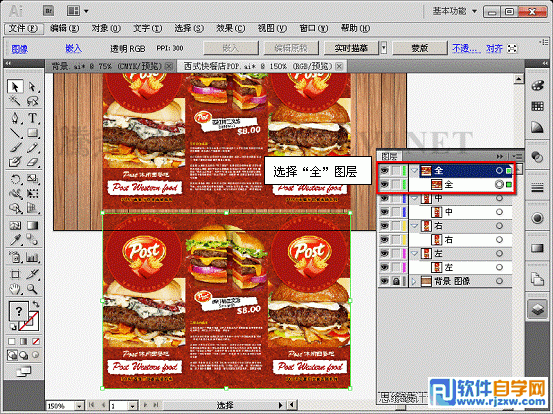
Task: Click the 实时描摹 button
Action: pos(351,48)
